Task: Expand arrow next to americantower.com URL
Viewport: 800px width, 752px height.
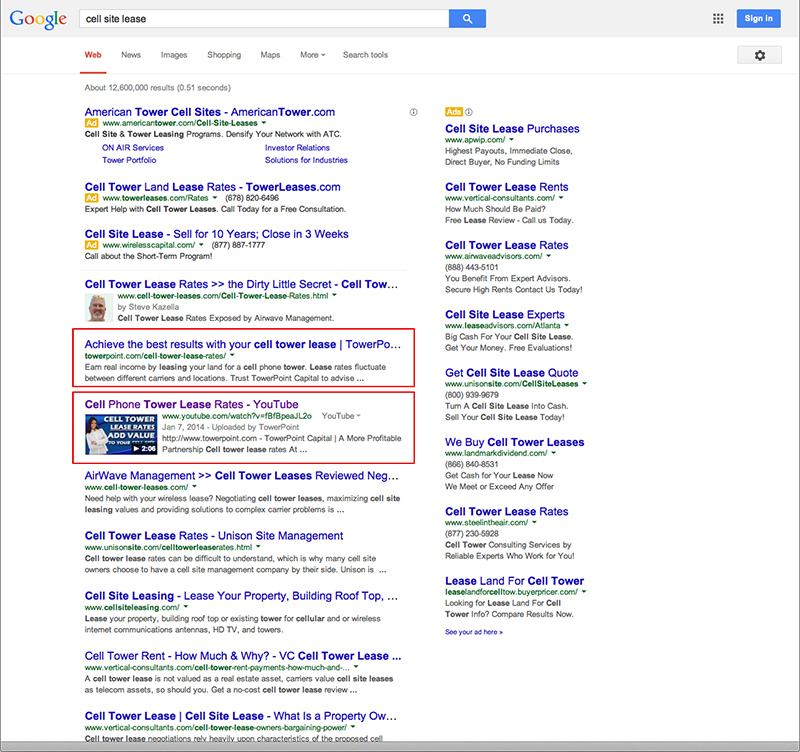Action: 264,123
